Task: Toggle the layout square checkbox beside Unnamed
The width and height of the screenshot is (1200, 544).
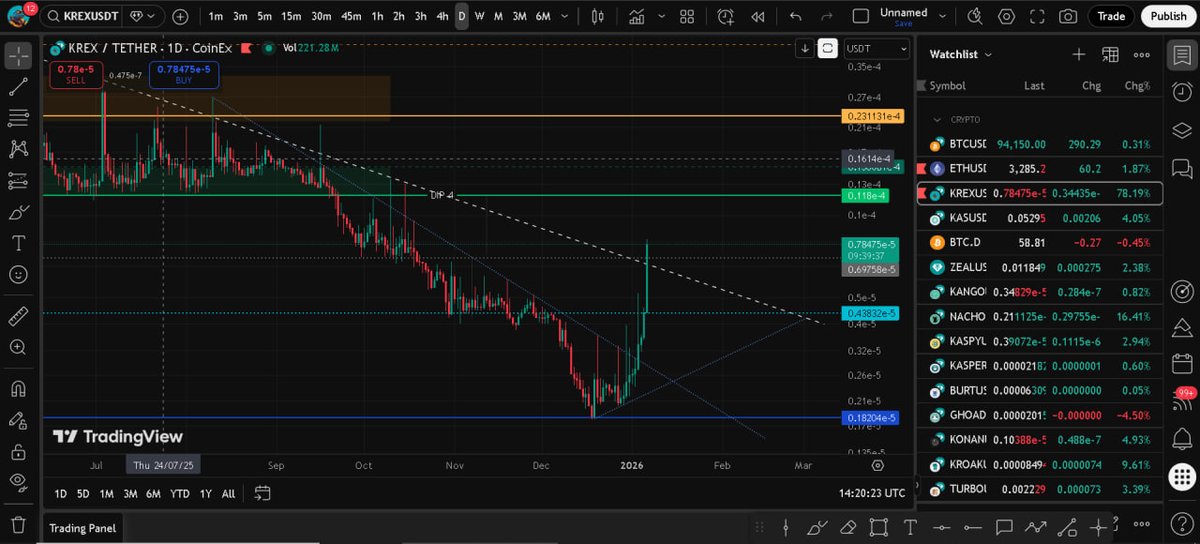Action: click(860, 16)
